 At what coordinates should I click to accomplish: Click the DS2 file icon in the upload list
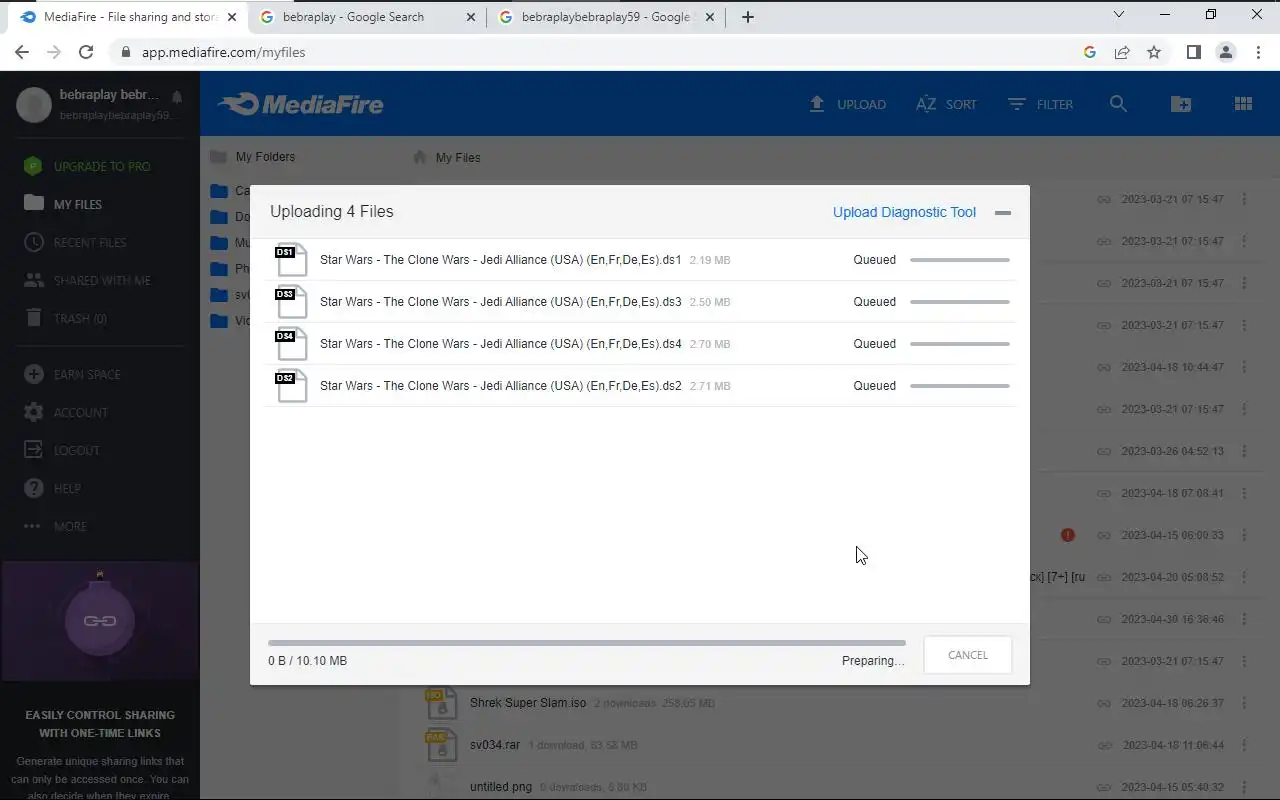pos(290,386)
